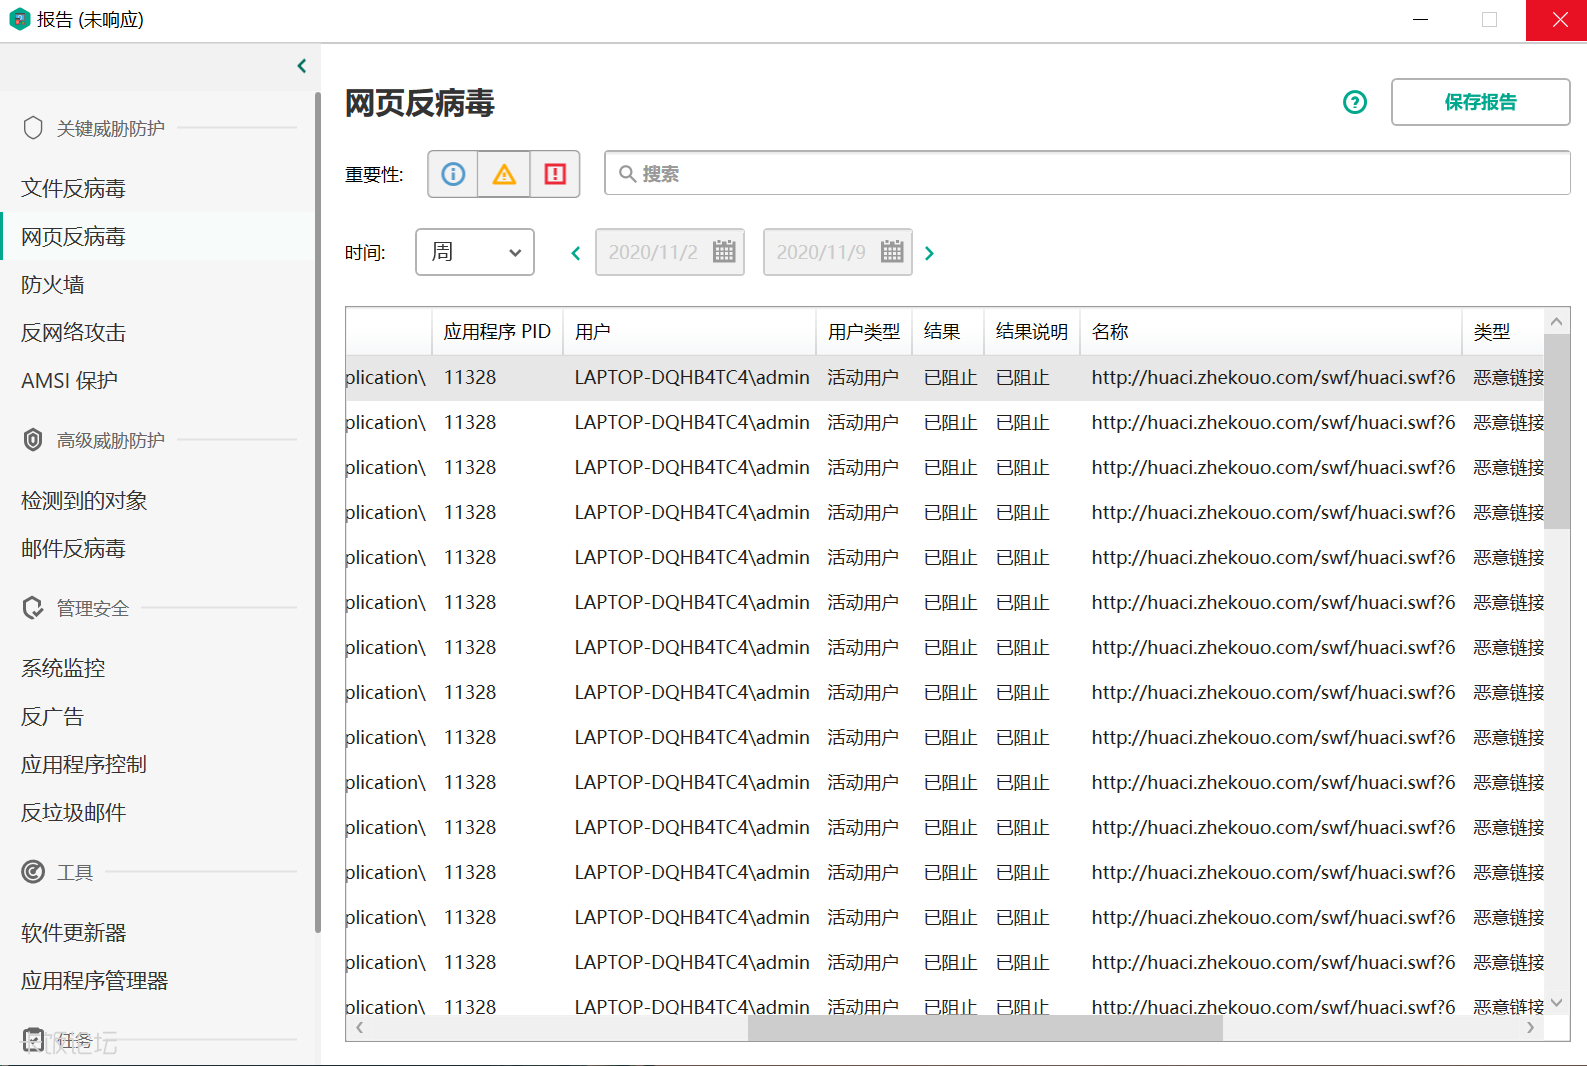Open 反广告 report section

coord(53,716)
